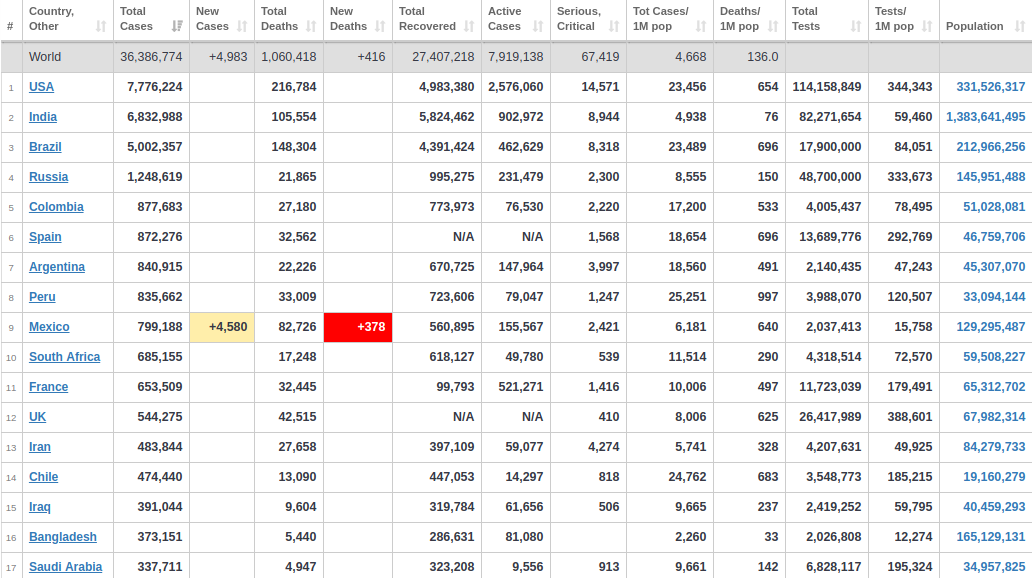This screenshot has height=578, width=1032.
Task: Open Russia population link 145,951,488
Action: pos(991,177)
